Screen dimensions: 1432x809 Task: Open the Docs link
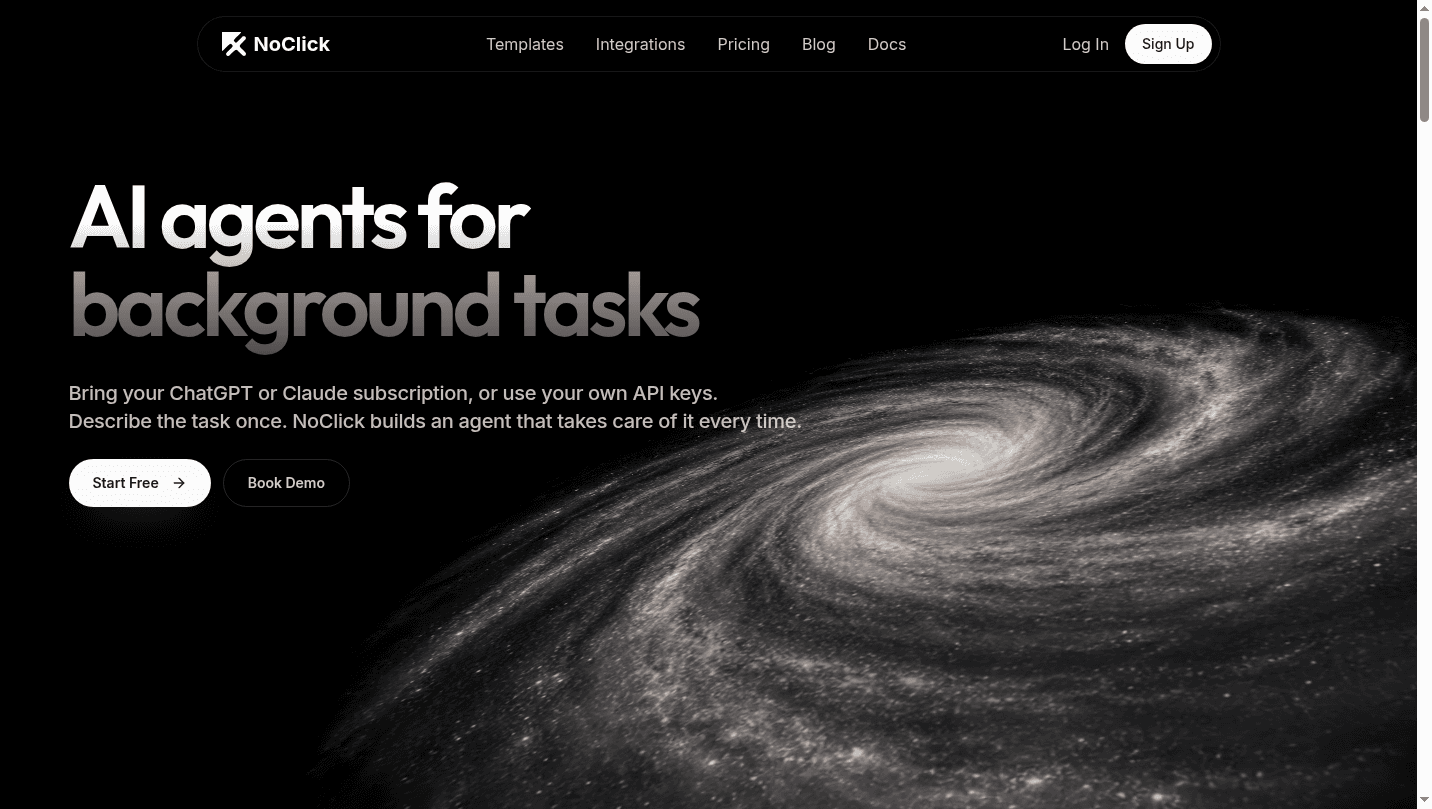[x=887, y=44]
